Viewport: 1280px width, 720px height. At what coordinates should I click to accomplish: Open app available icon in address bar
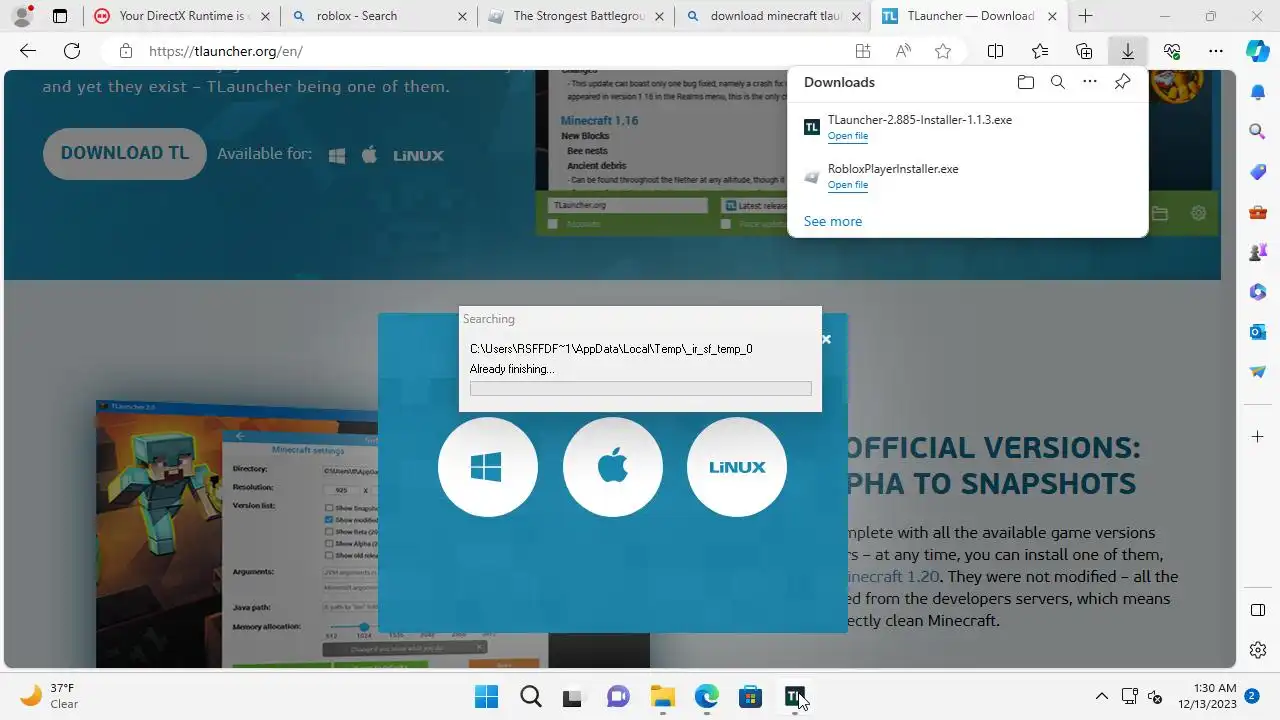[863, 51]
